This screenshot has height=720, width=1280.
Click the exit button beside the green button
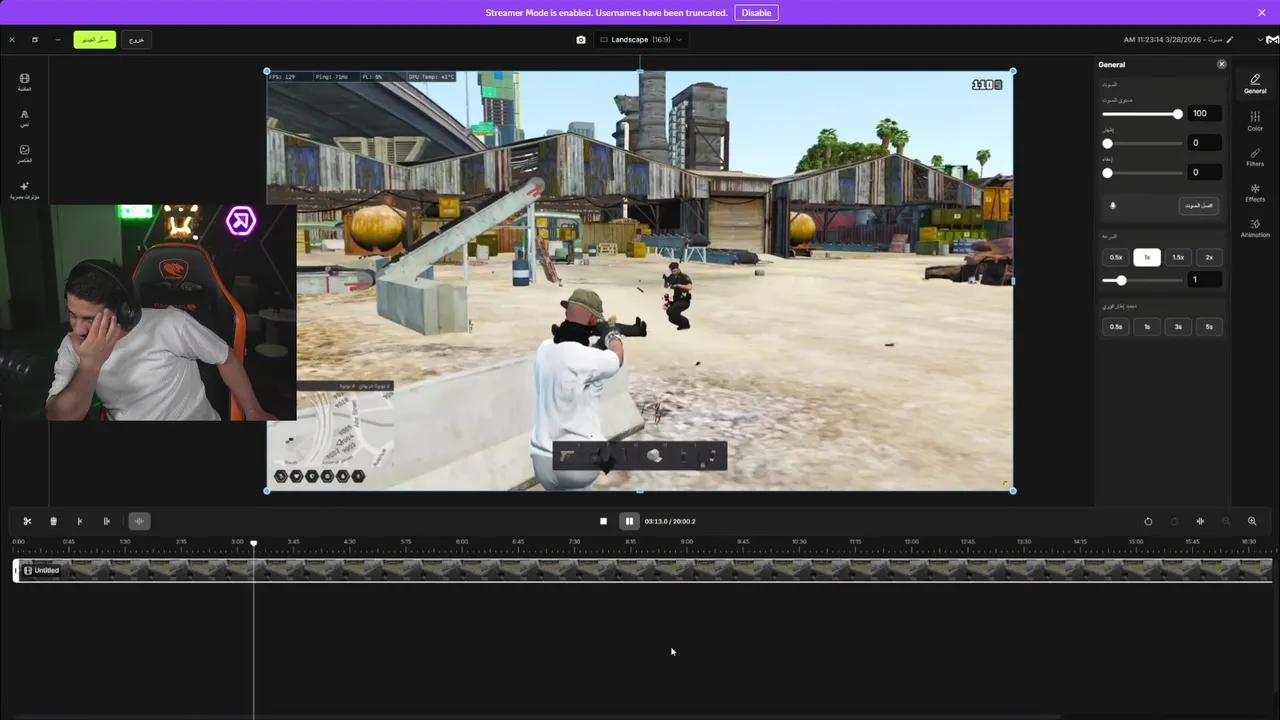point(137,40)
